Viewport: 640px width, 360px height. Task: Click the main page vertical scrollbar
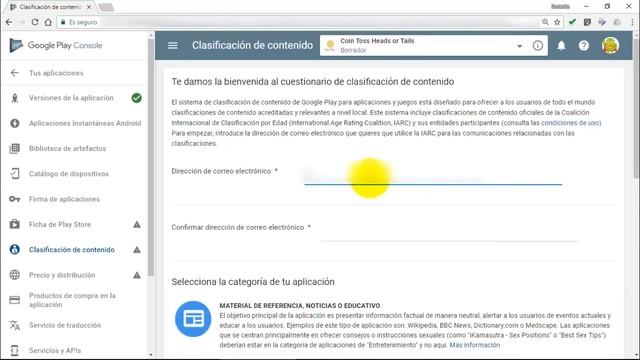click(x=636, y=108)
